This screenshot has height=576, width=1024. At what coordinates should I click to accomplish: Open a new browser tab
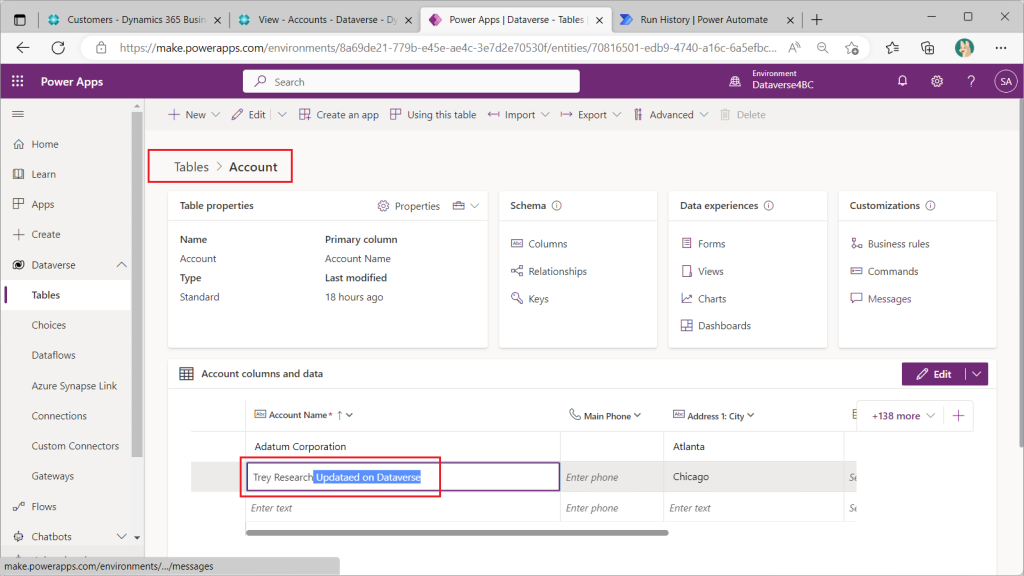816,20
